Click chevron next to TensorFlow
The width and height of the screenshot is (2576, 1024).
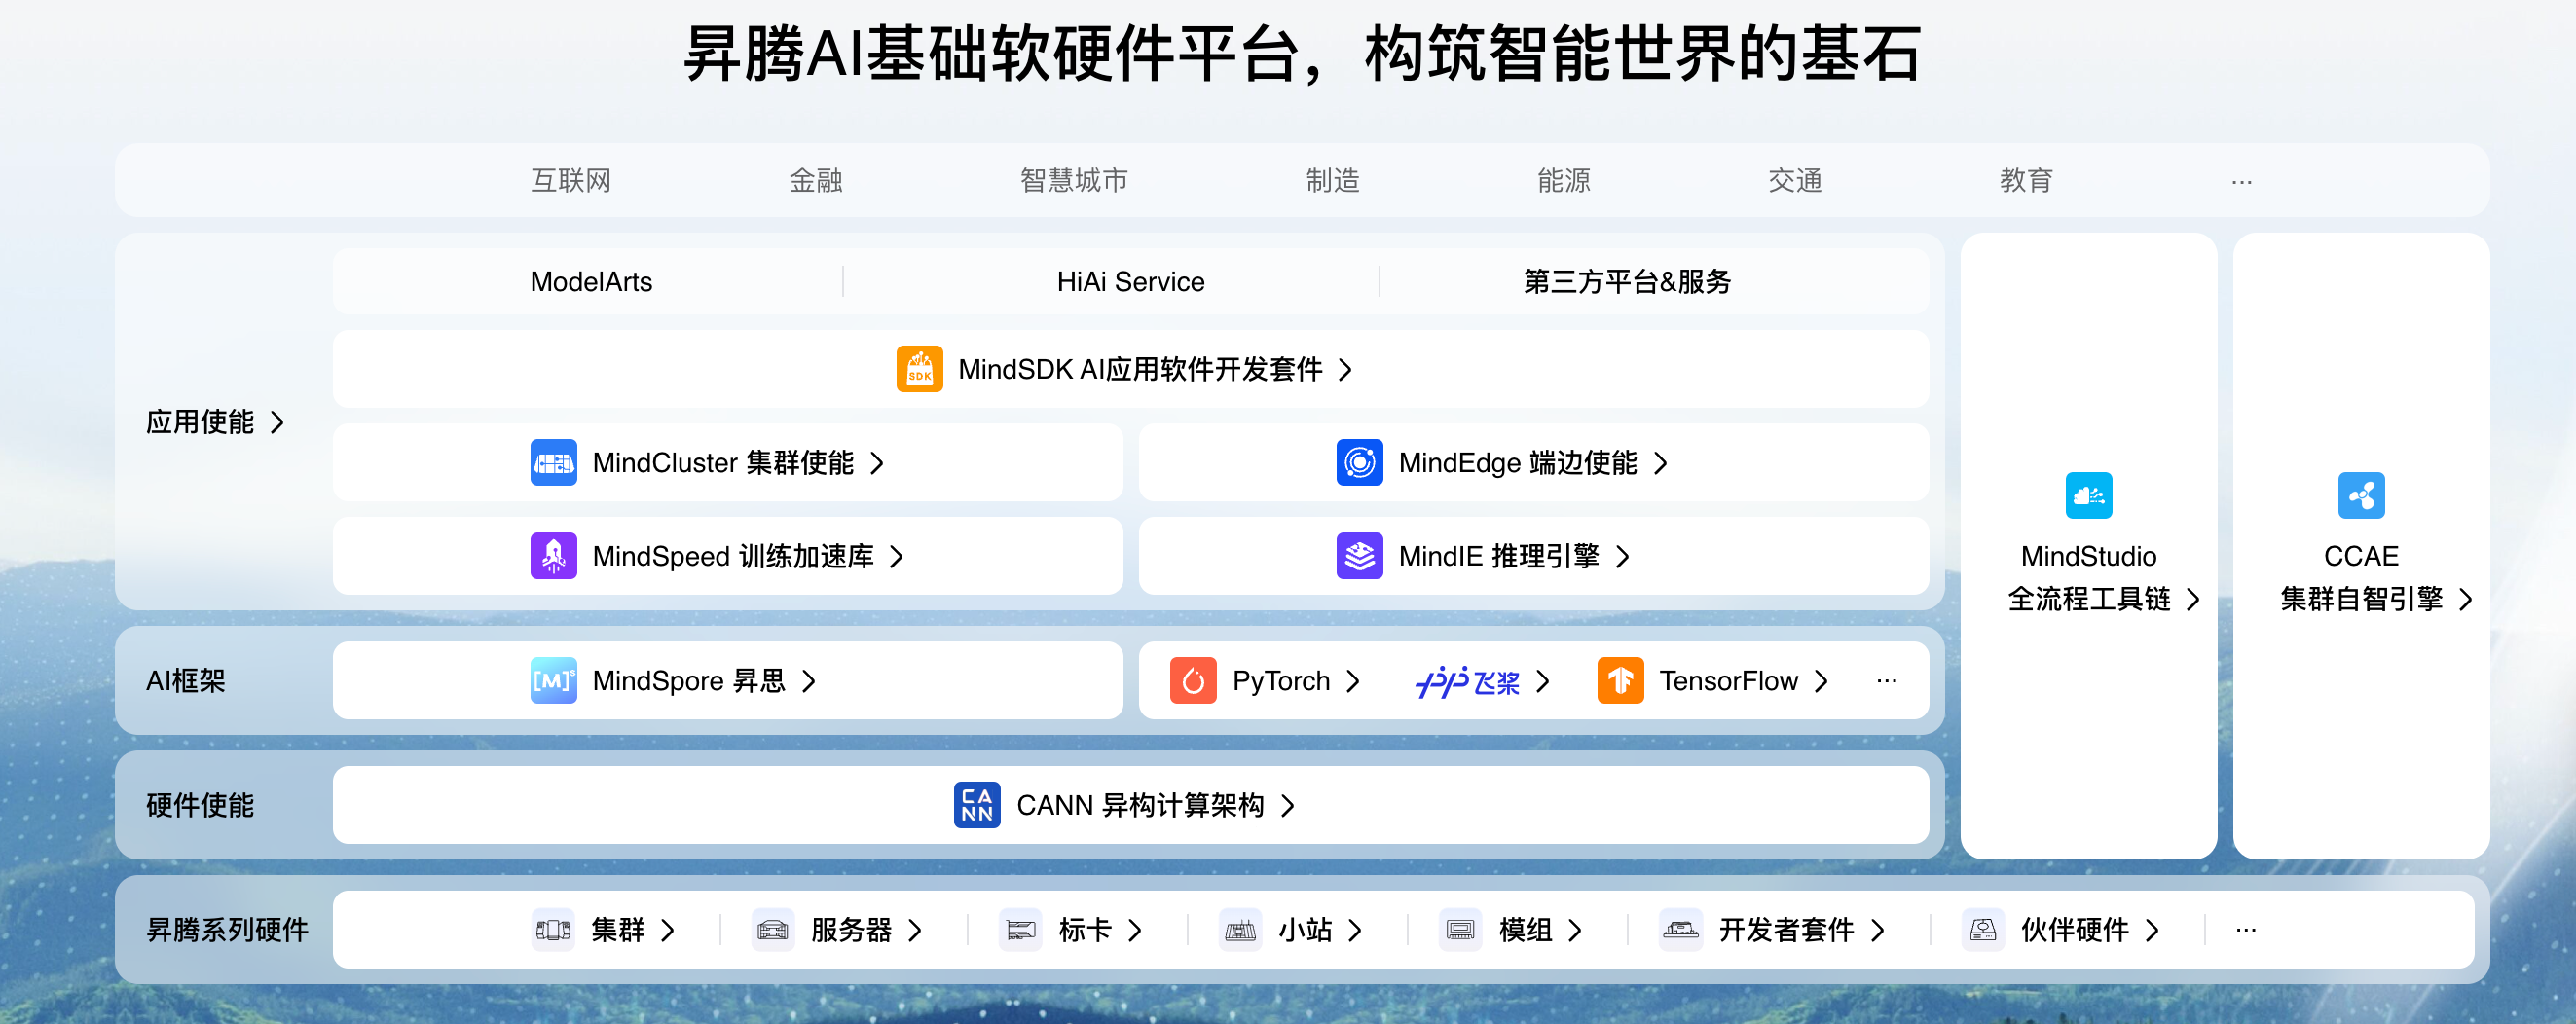[1821, 682]
